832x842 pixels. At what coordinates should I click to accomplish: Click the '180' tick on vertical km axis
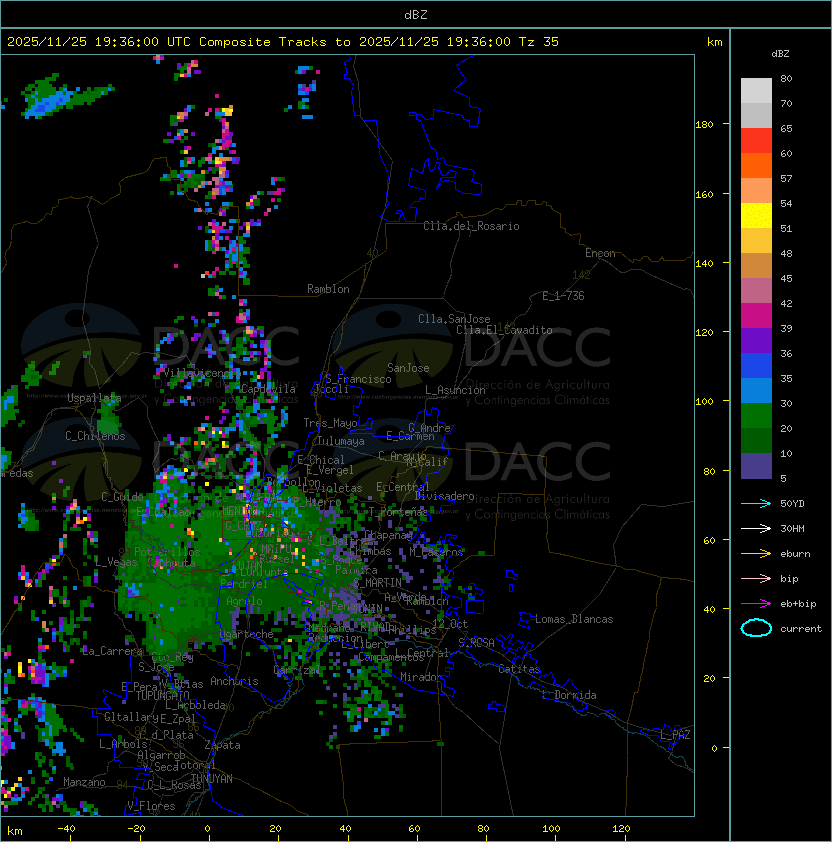pos(704,125)
